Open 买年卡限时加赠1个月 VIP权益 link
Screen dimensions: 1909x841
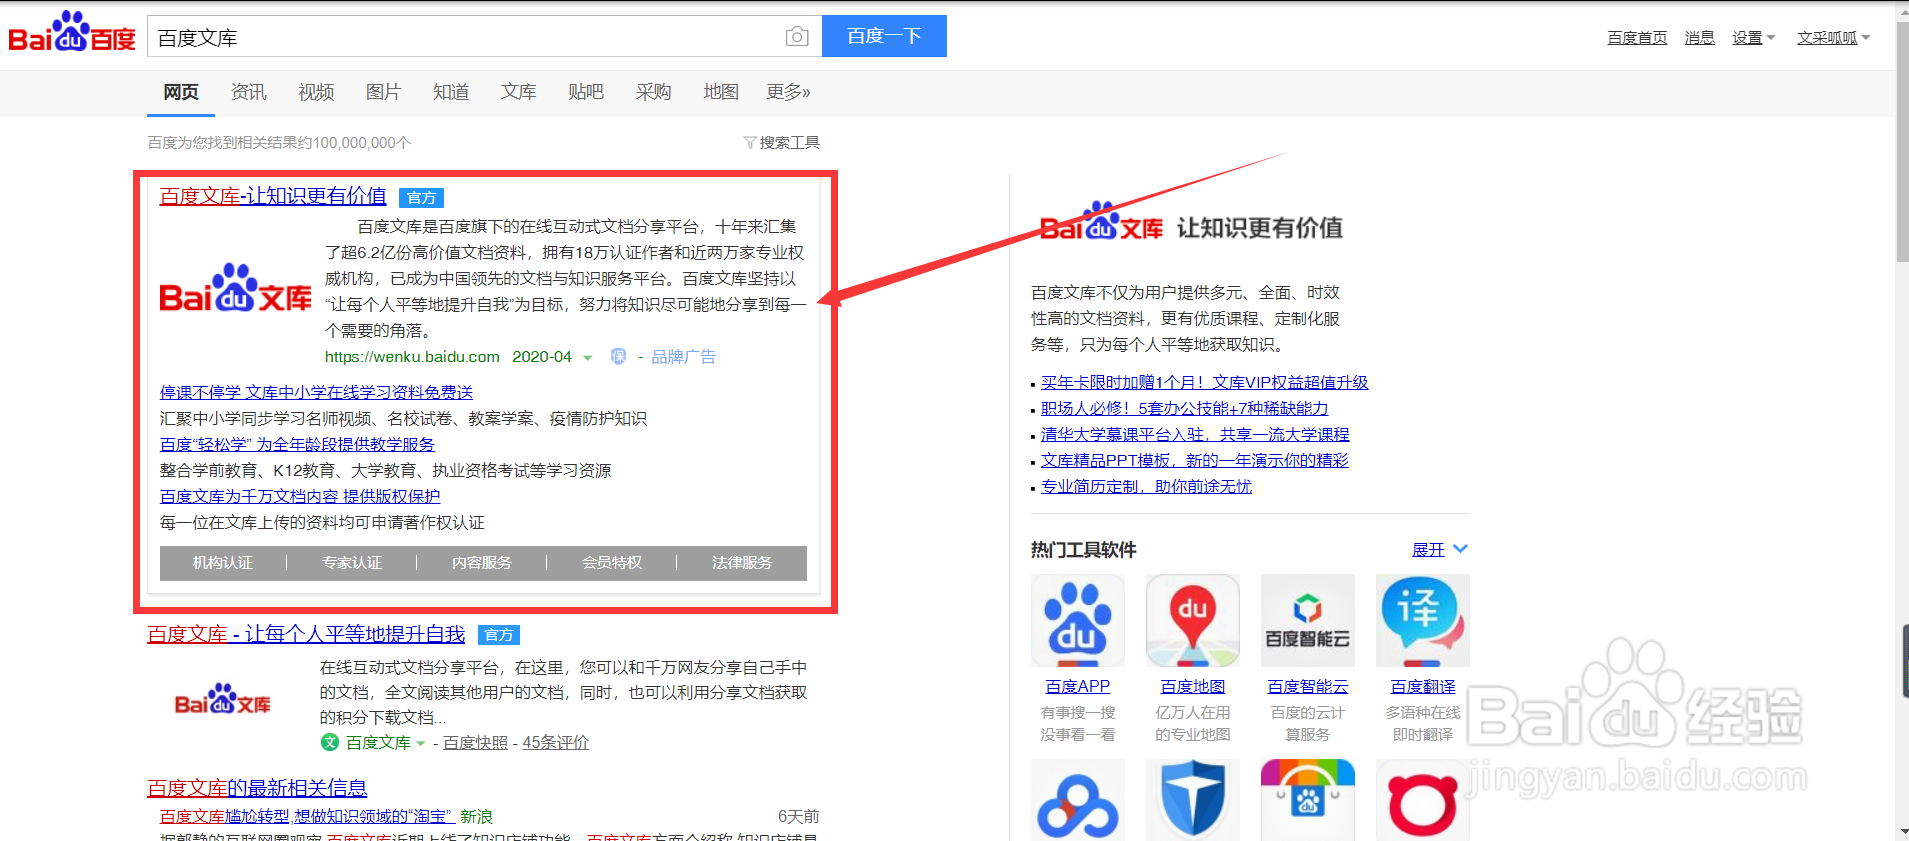pos(1204,382)
